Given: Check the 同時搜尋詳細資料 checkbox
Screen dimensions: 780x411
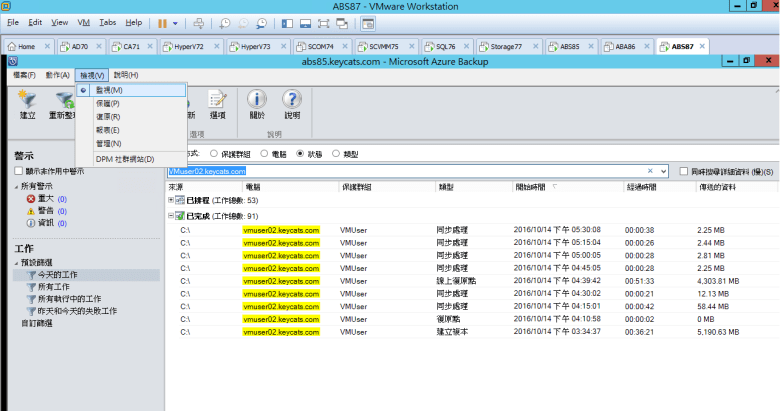Looking at the screenshot, I should (683, 171).
